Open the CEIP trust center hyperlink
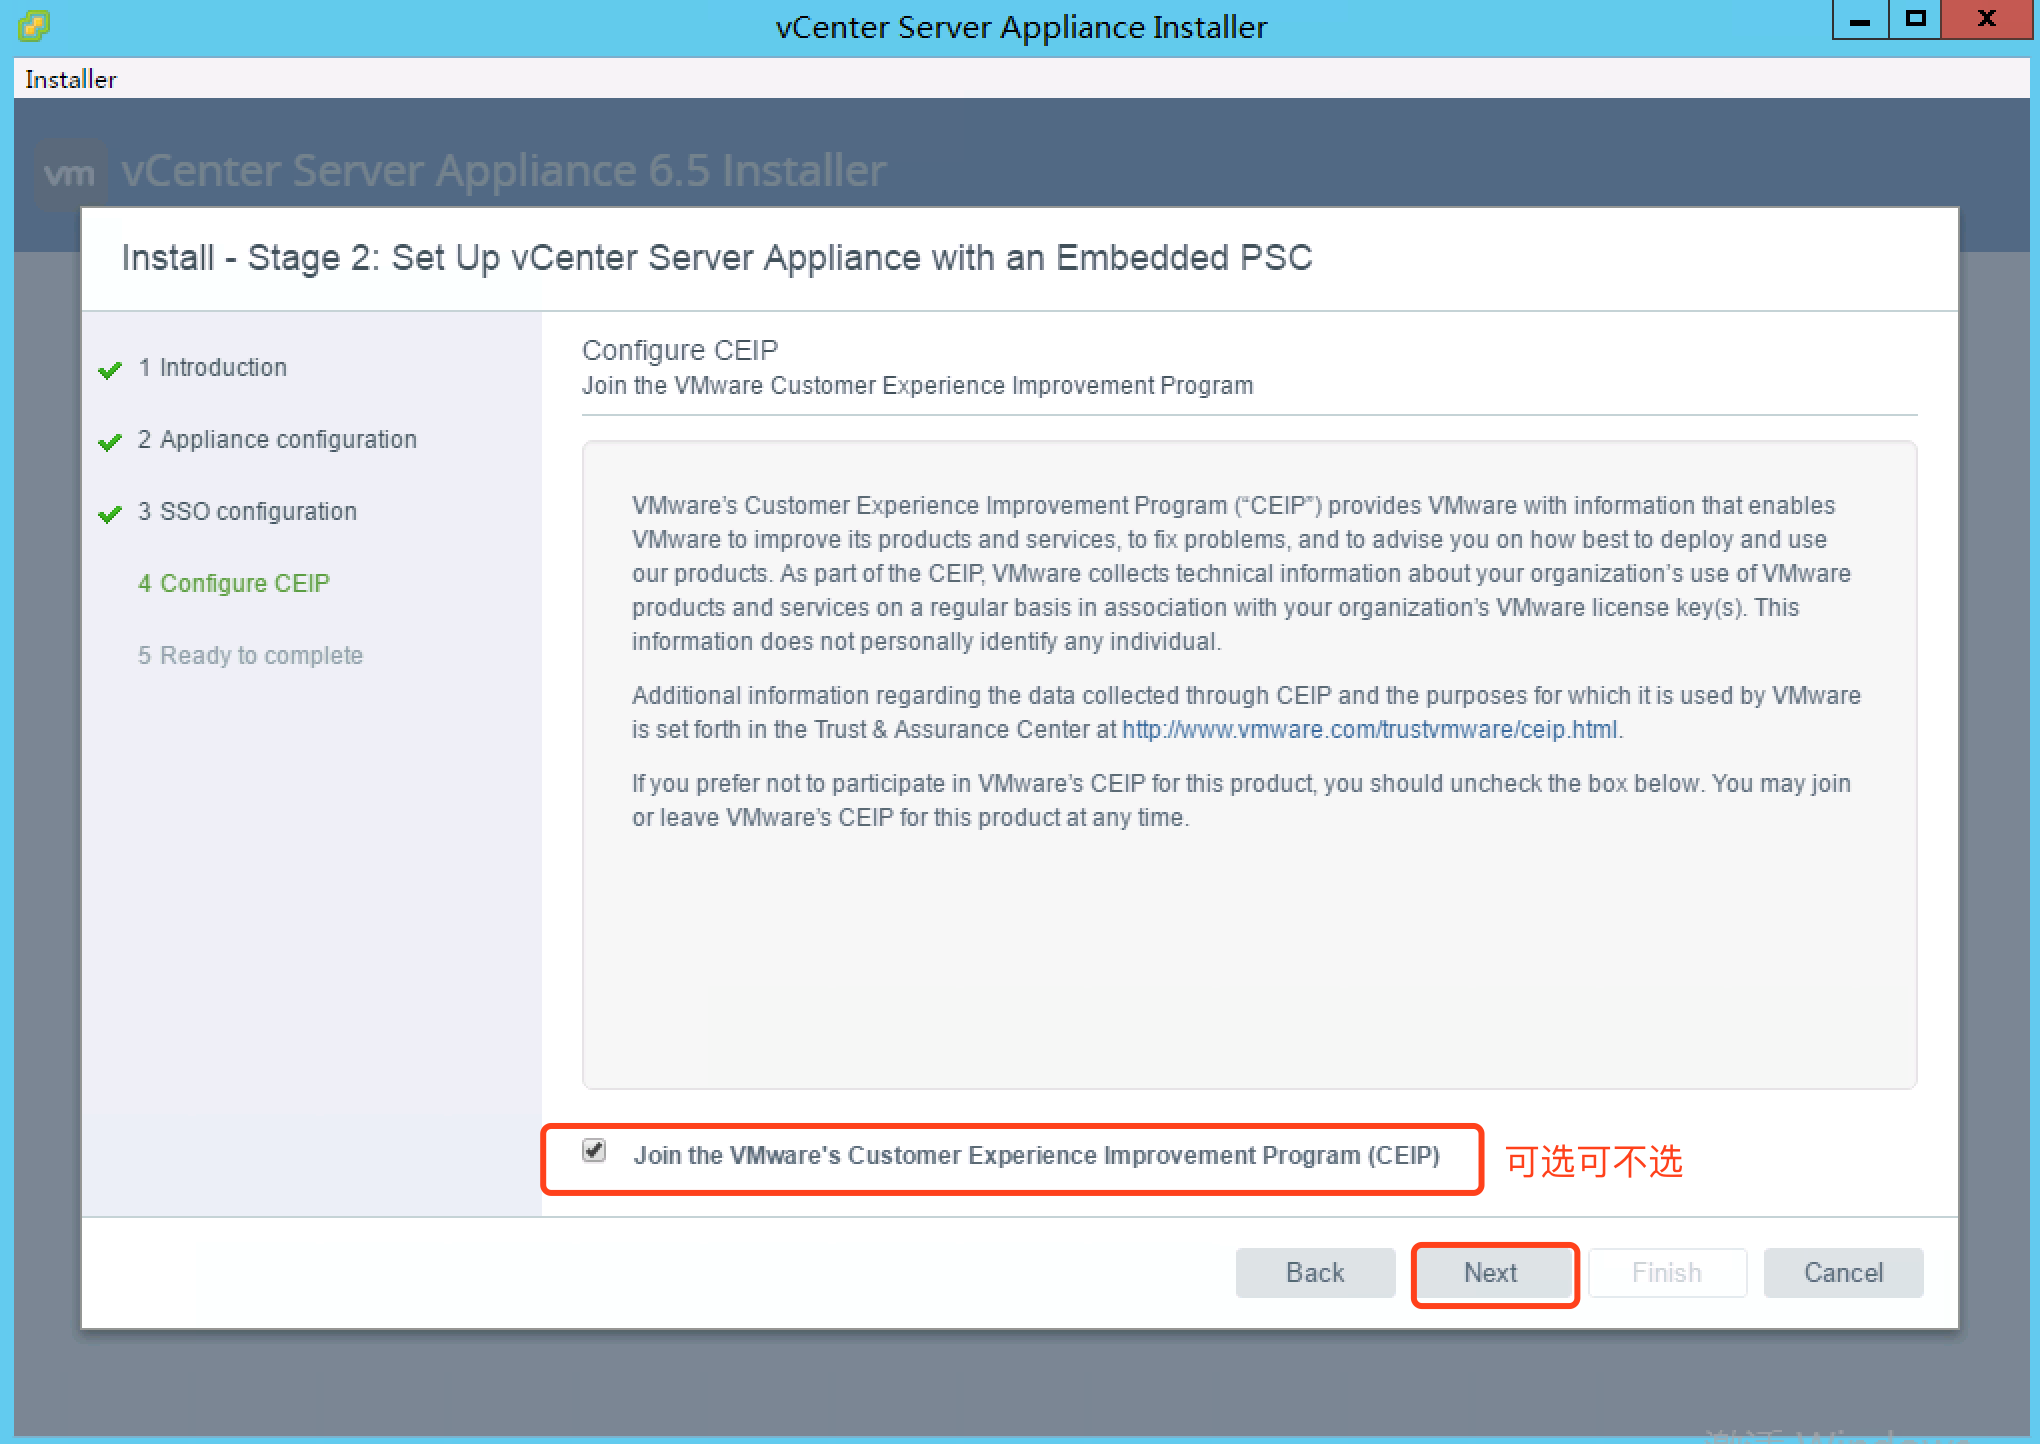Image resolution: width=2040 pixels, height=1444 pixels. point(1369,730)
